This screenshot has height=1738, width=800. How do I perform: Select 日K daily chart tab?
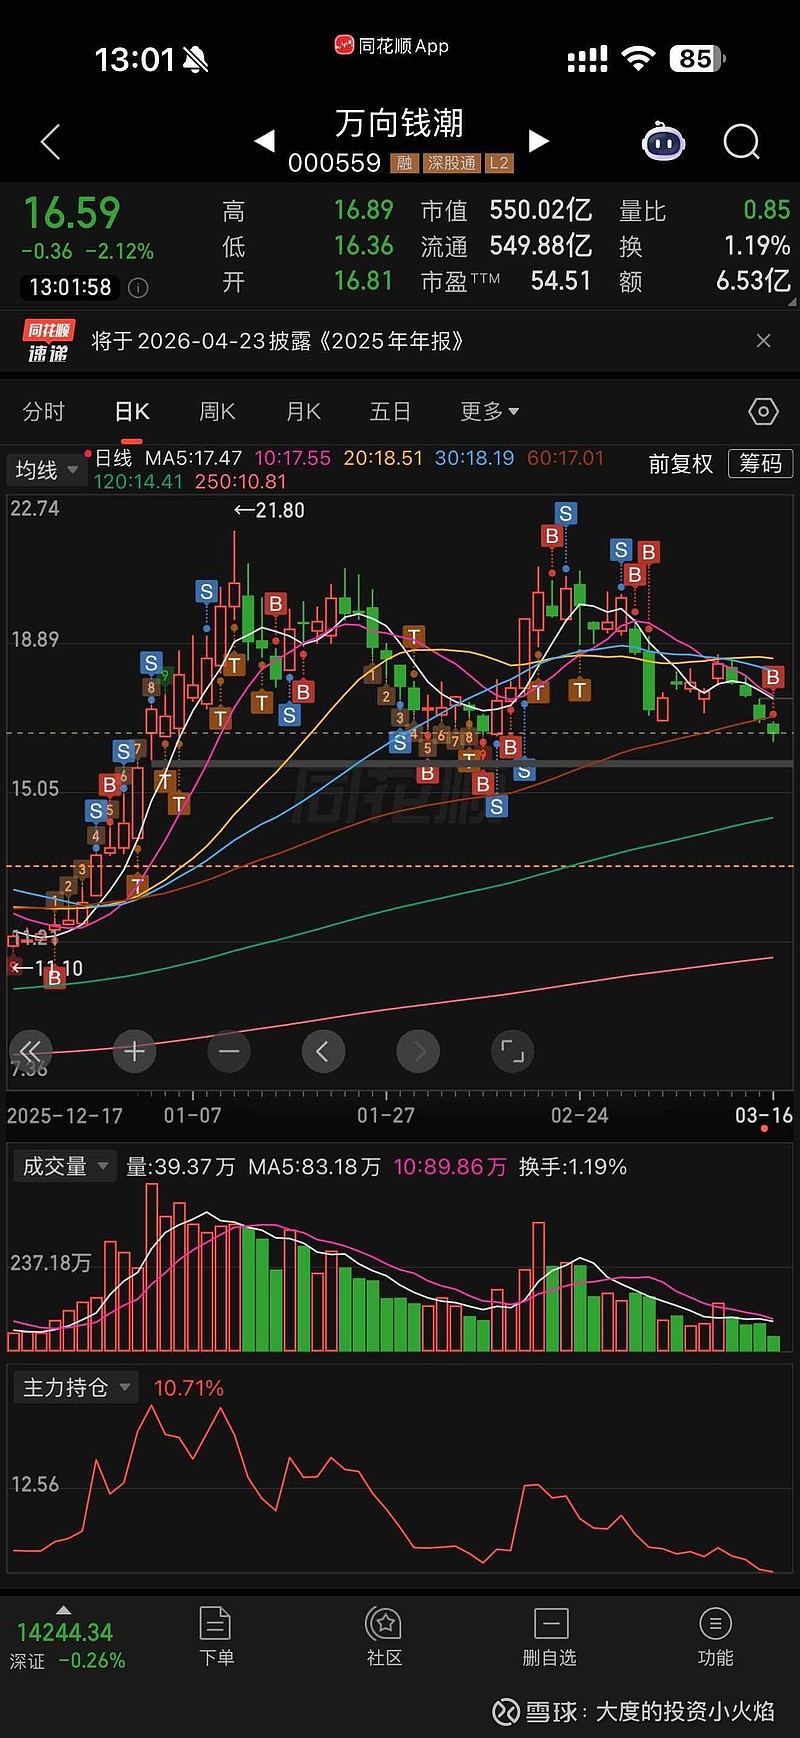pyautogui.click(x=132, y=412)
